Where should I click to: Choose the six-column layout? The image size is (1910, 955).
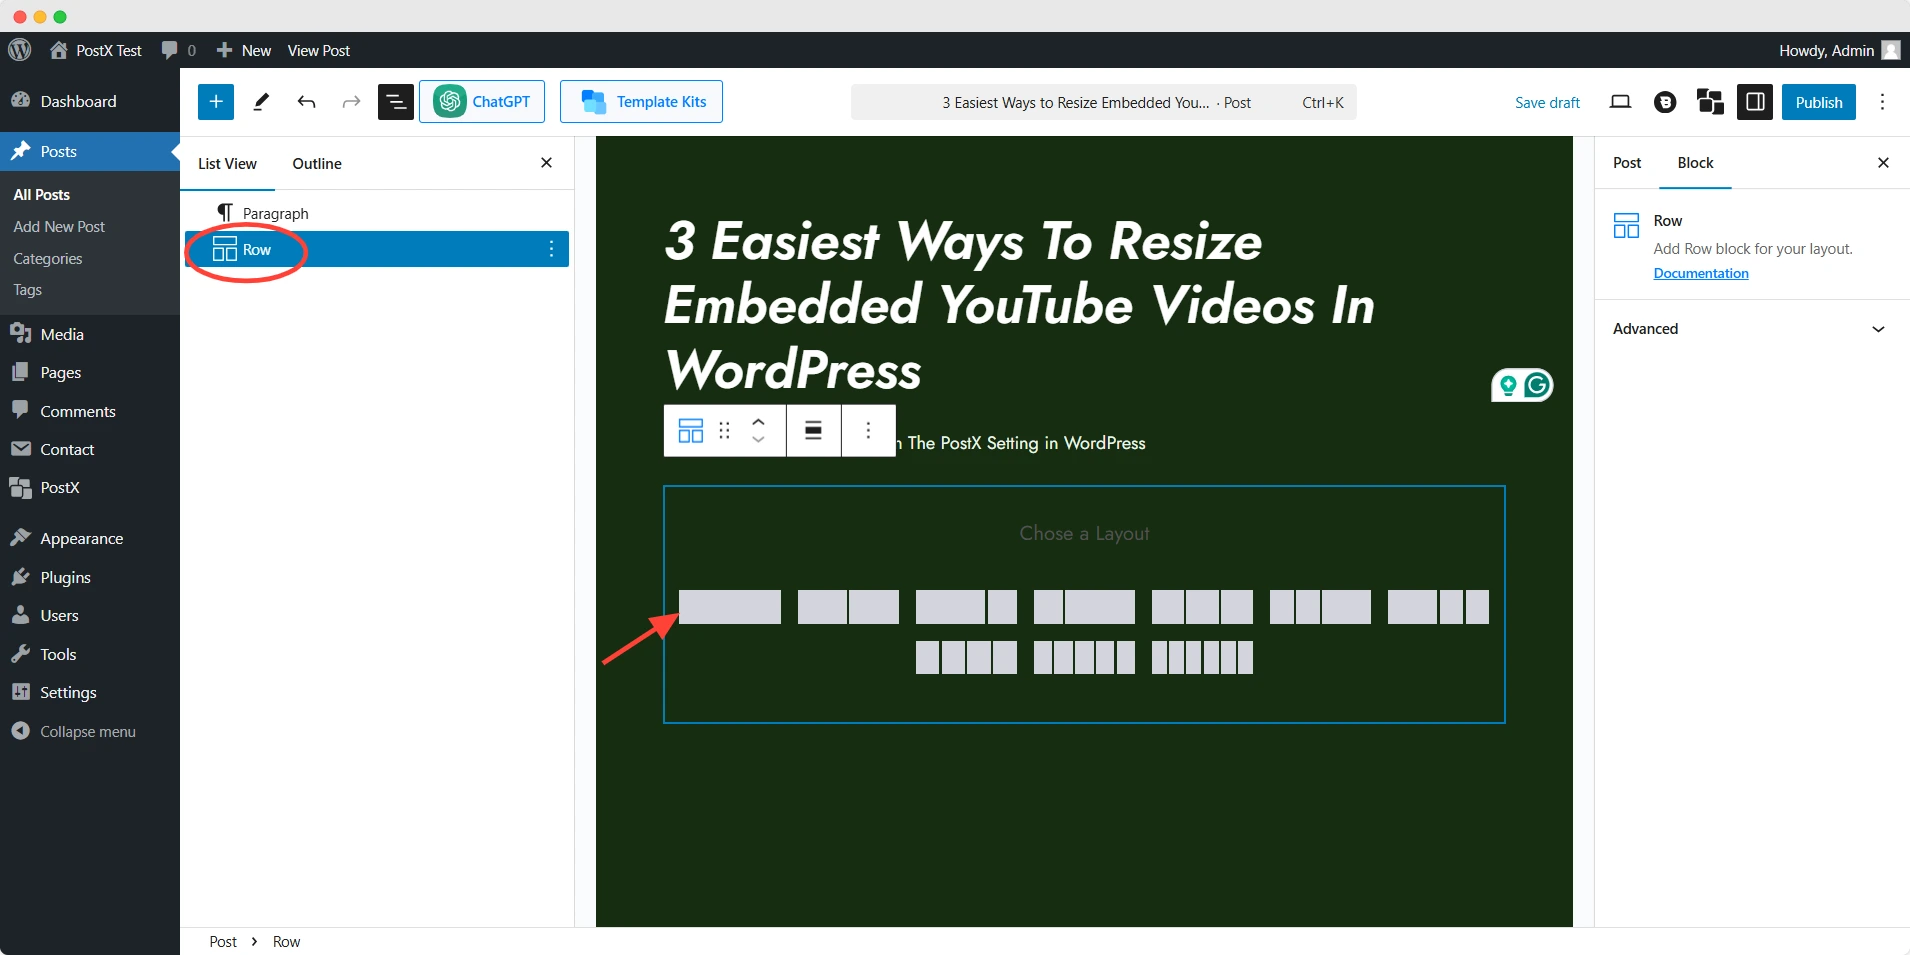(1202, 657)
